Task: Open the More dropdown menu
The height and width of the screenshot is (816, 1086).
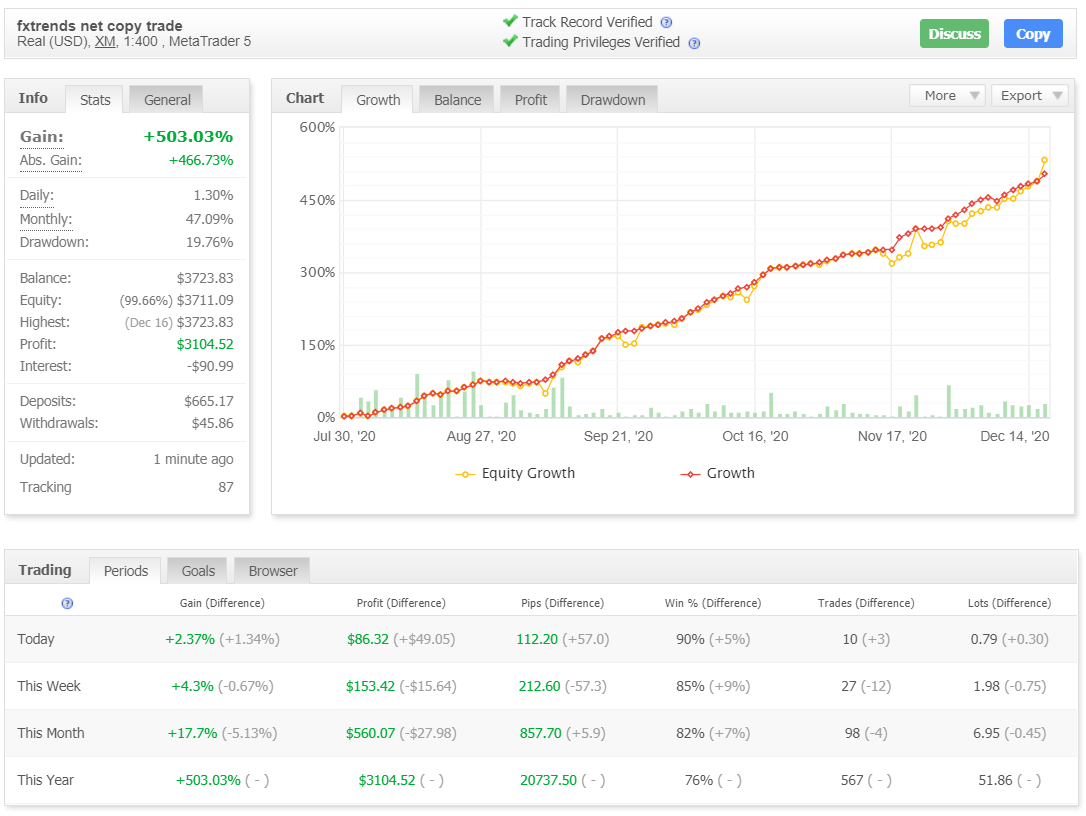Action: [x=949, y=96]
